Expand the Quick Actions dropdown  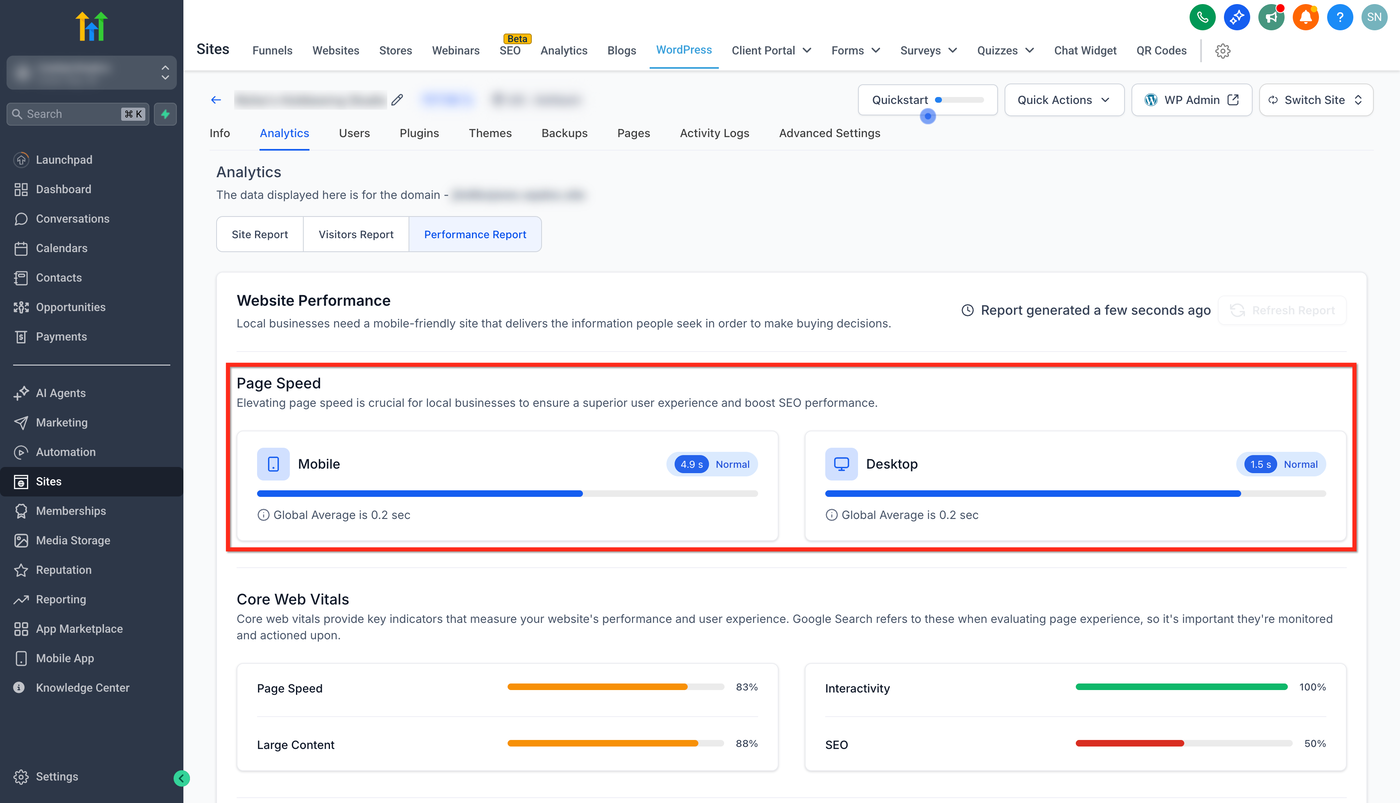point(1064,100)
